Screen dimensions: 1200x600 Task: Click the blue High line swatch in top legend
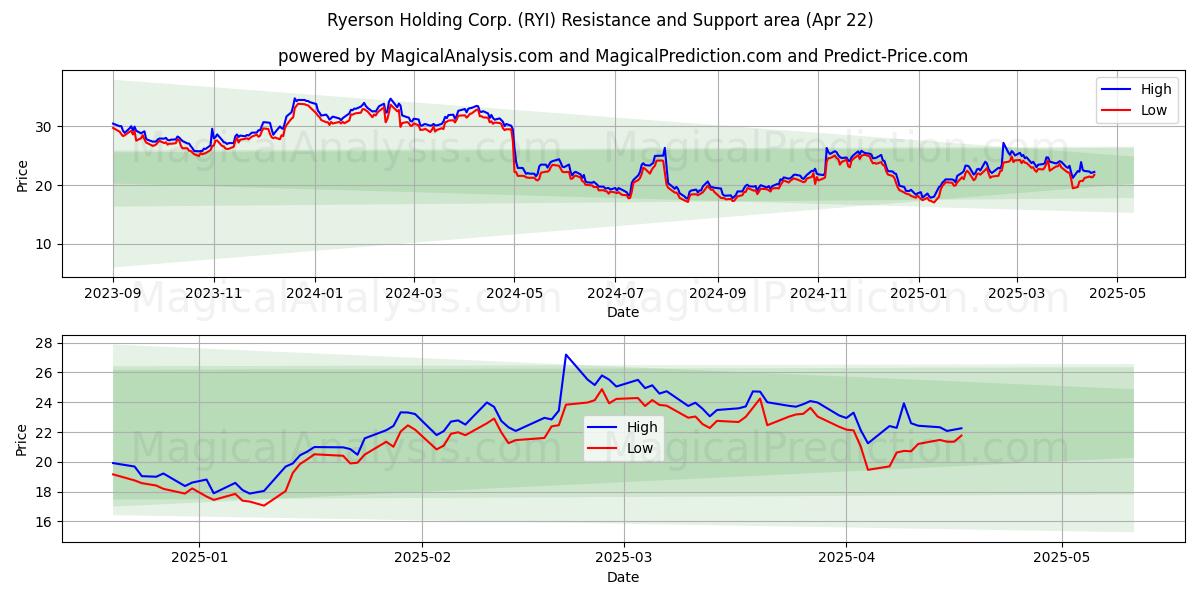click(x=1117, y=90)
